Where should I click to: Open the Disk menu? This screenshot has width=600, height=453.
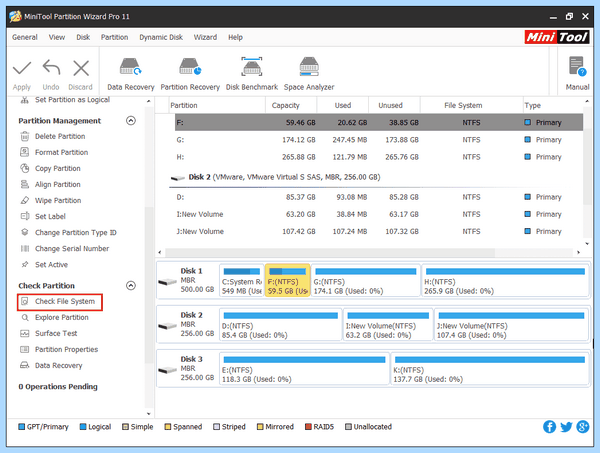click(83, 37)
